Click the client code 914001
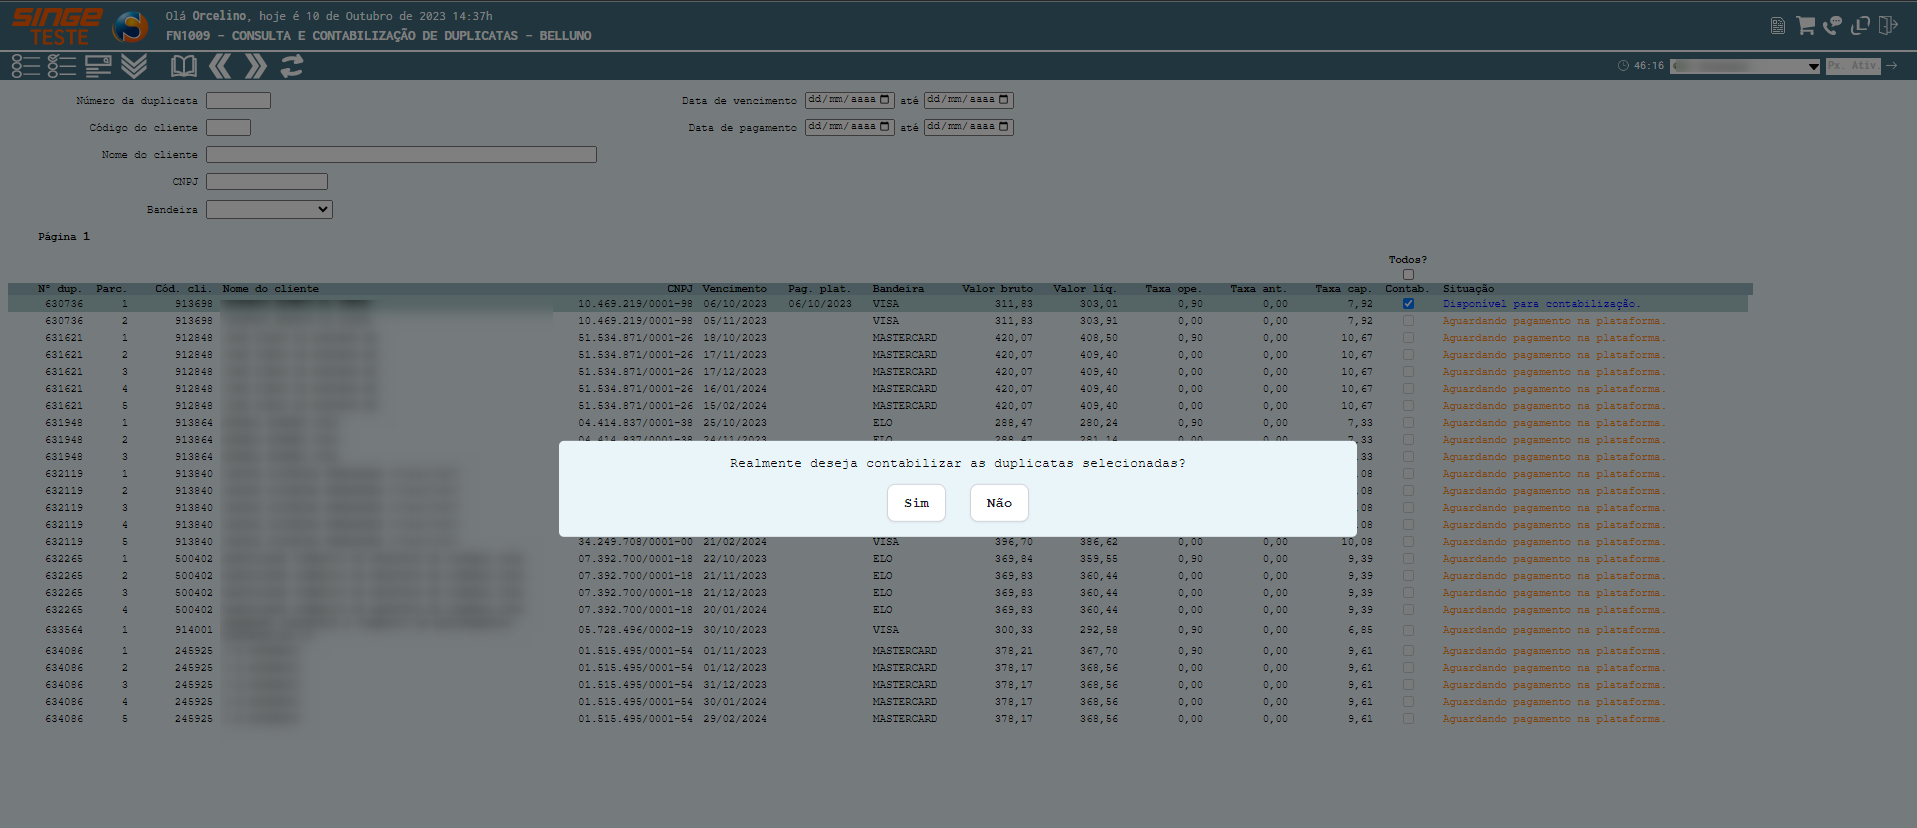This screenshot has height=828, width=1917. pyautogui.click(x=194, y=630)
